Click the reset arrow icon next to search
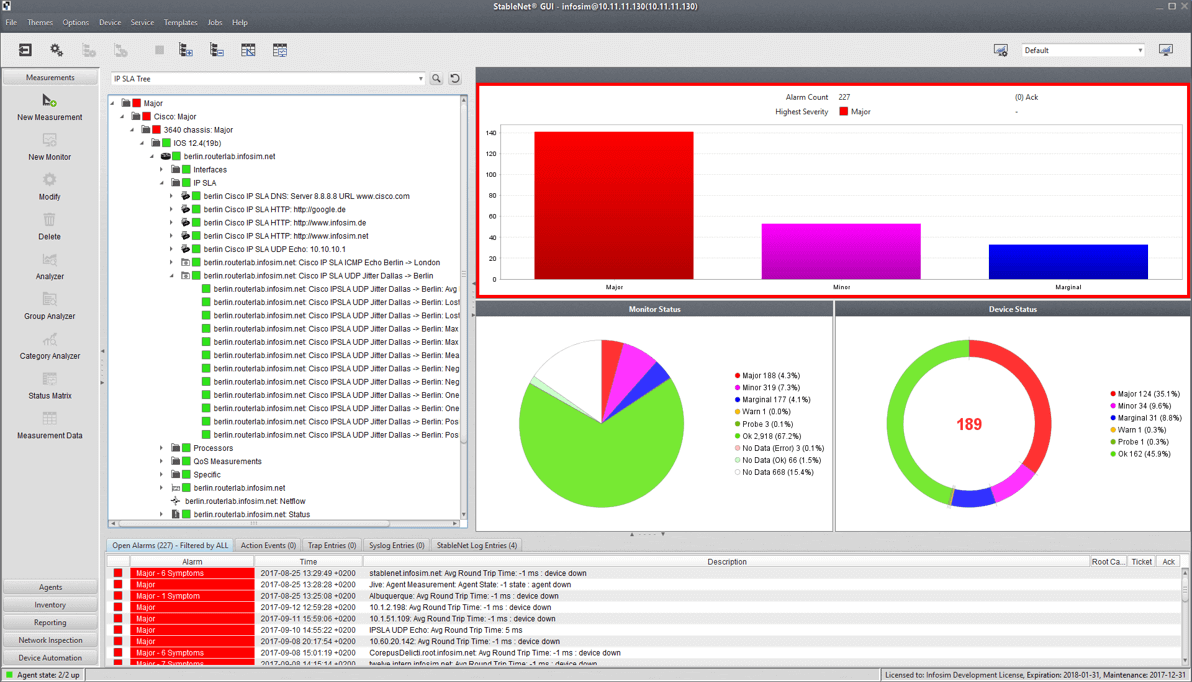1192x682 pixels. (x=455, y=79)
